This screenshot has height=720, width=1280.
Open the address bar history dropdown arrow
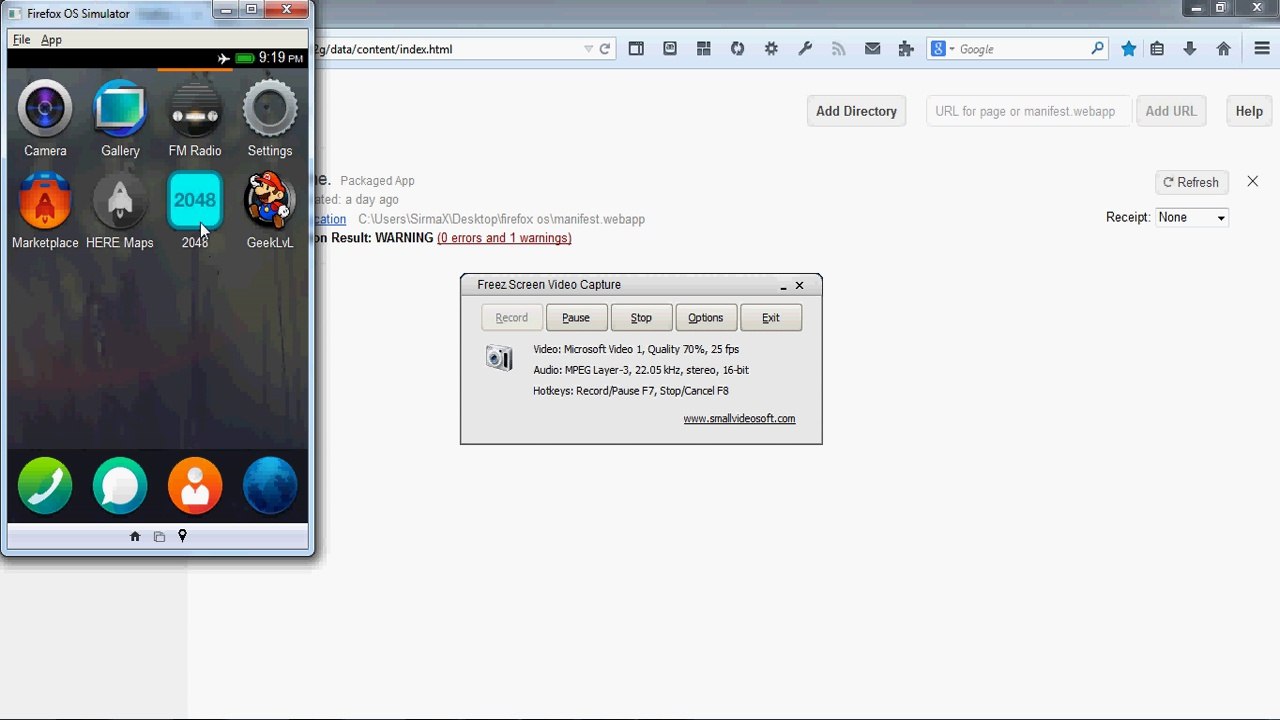pos(588,49)
